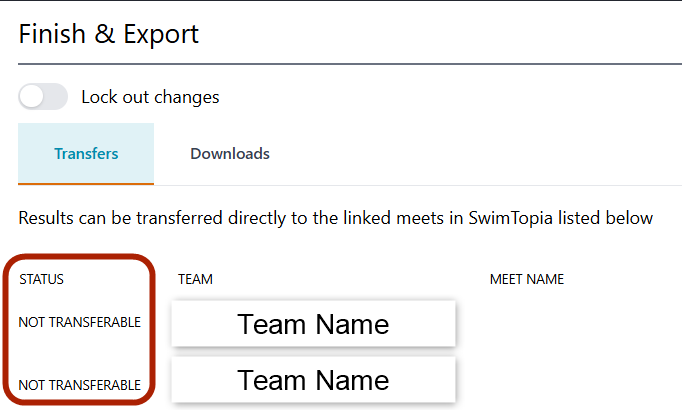Click the TEAM column header

point(195,279)
